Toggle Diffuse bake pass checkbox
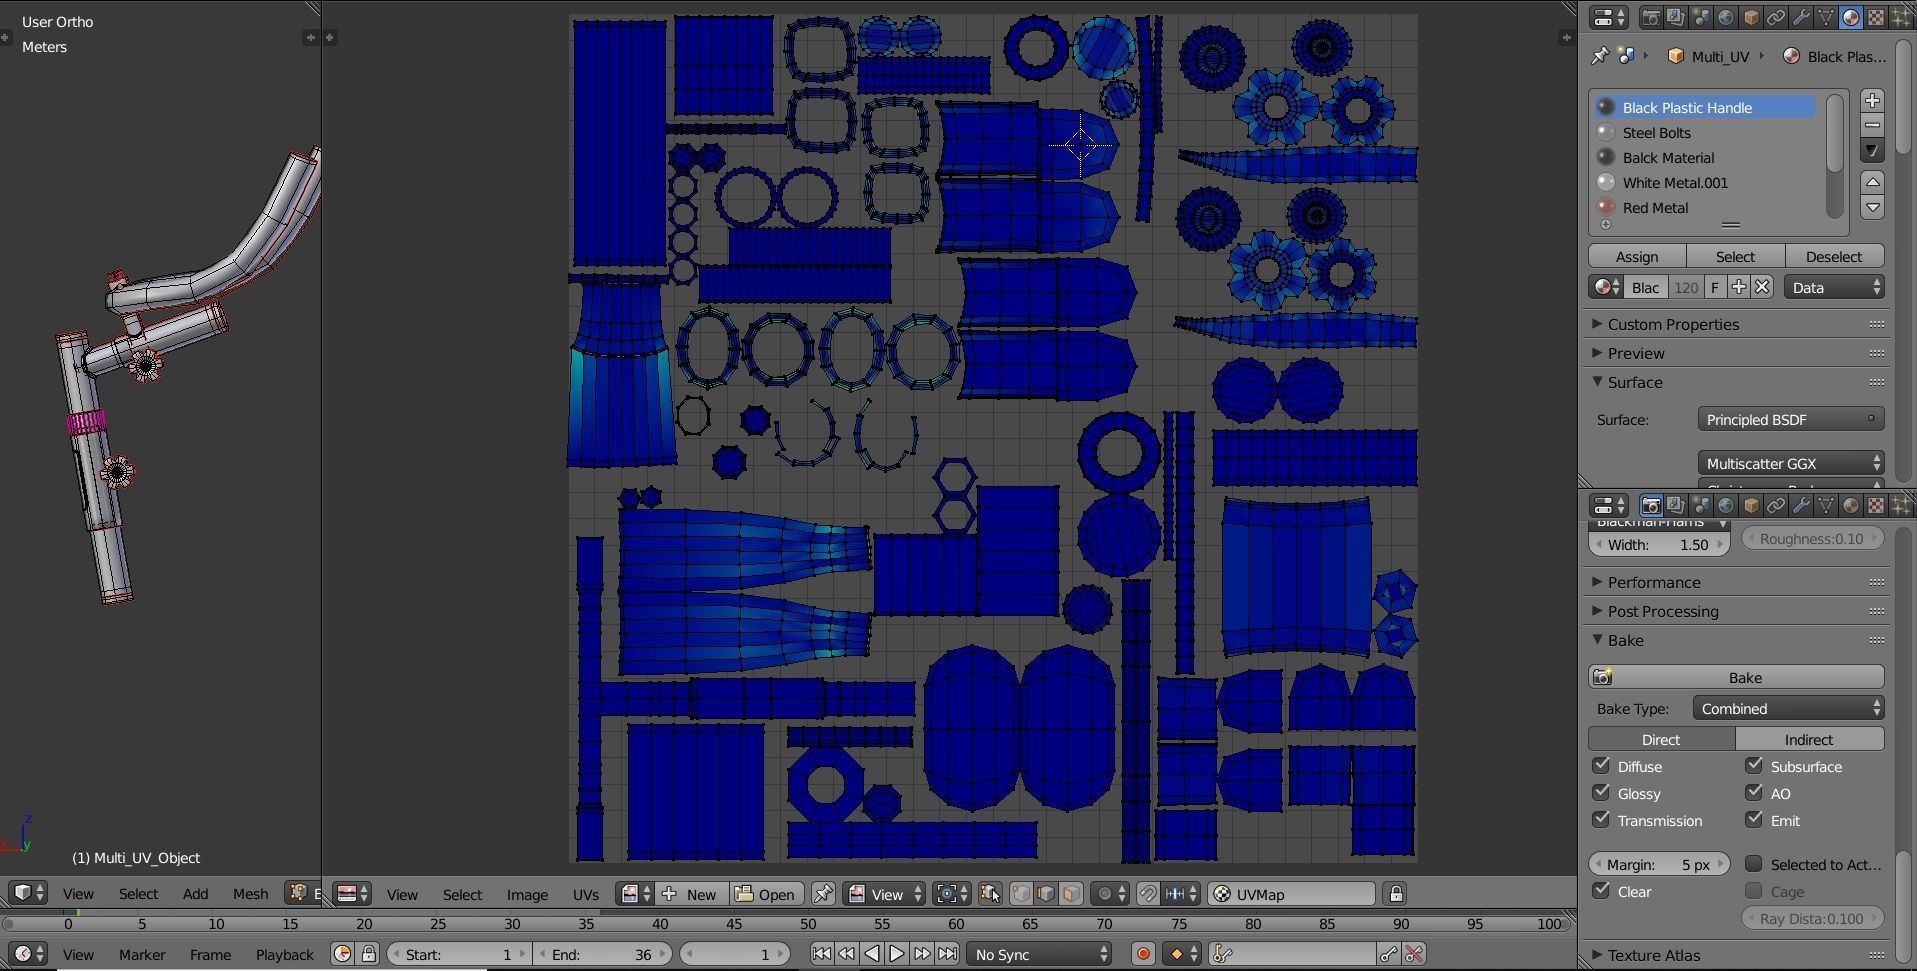The width and height of the screenshot is (1917, 971). click(x=1601, y=766)
